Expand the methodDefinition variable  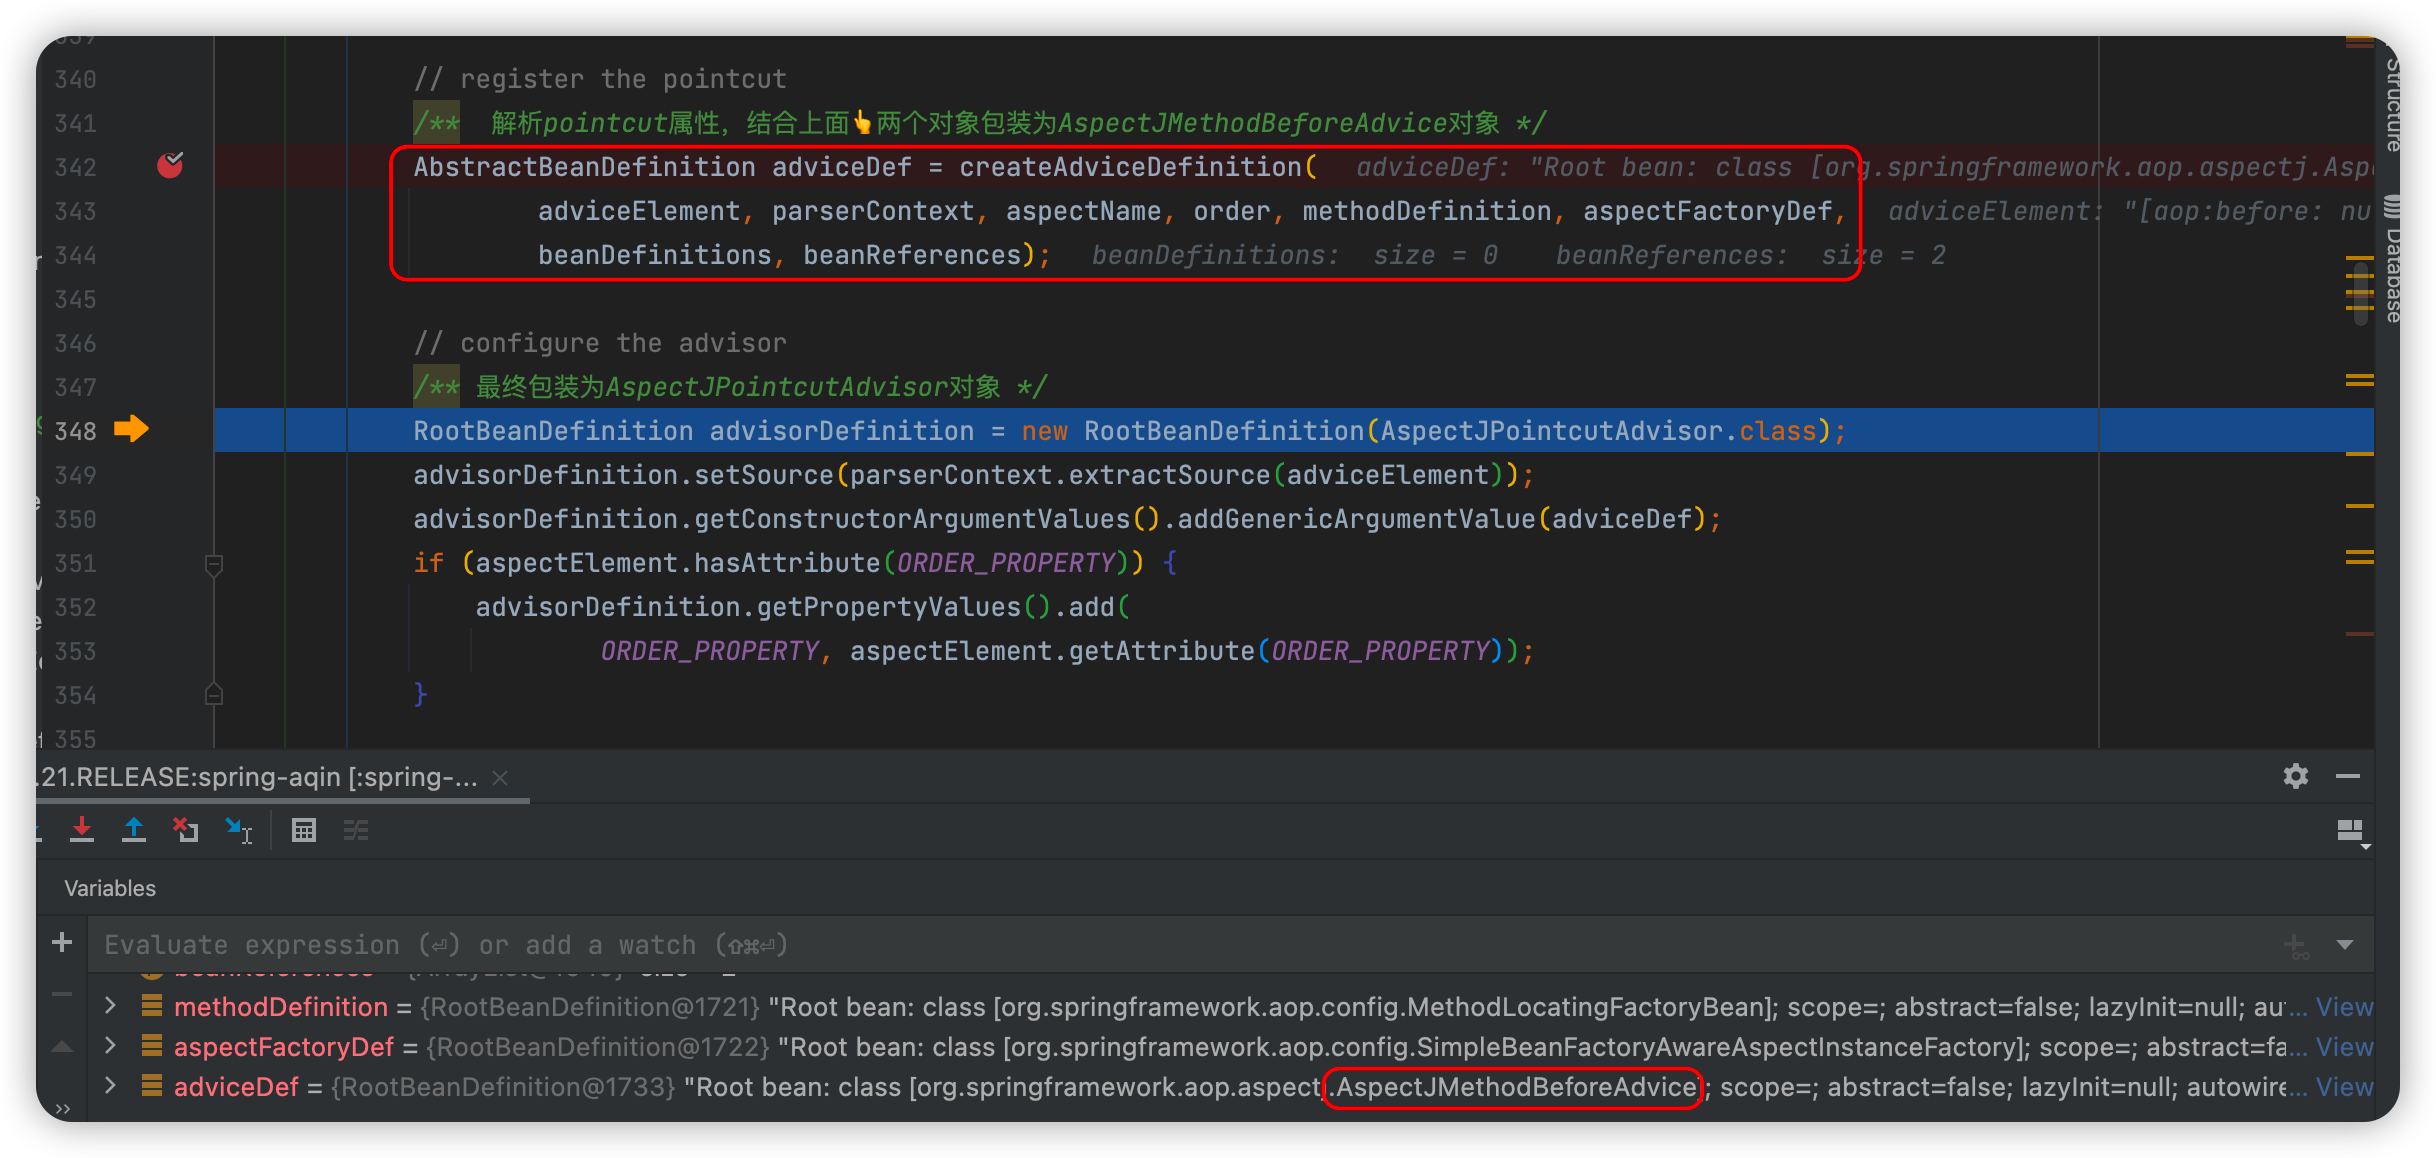coord(111,1006)
